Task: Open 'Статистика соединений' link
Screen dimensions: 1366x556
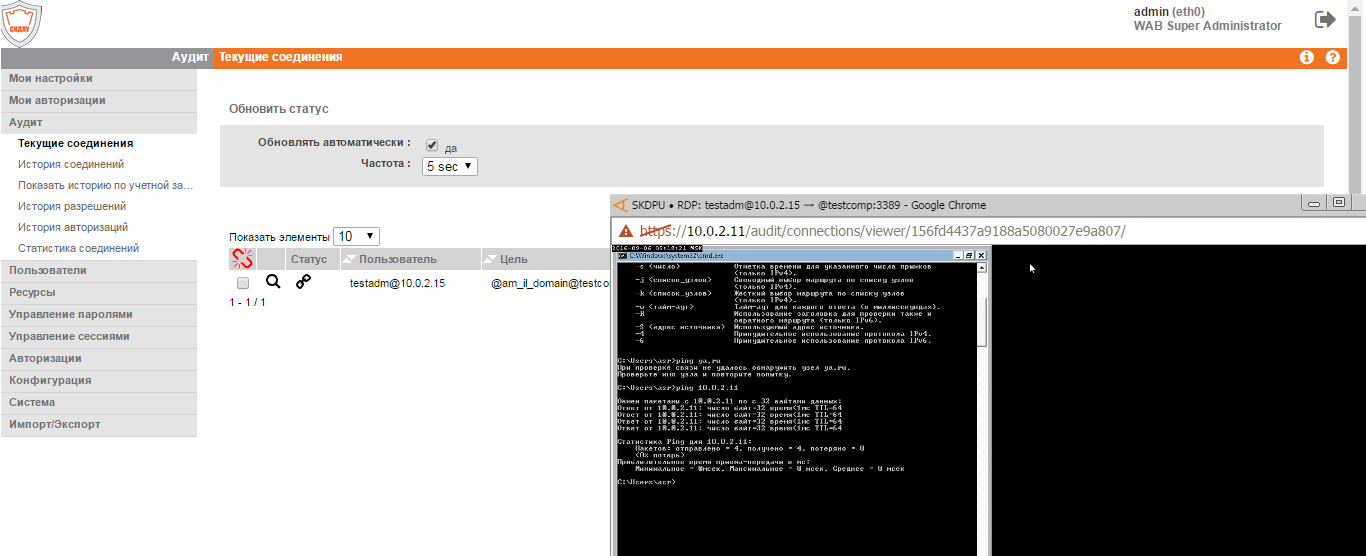Action: pyautogui.click(x=78, y=248)
